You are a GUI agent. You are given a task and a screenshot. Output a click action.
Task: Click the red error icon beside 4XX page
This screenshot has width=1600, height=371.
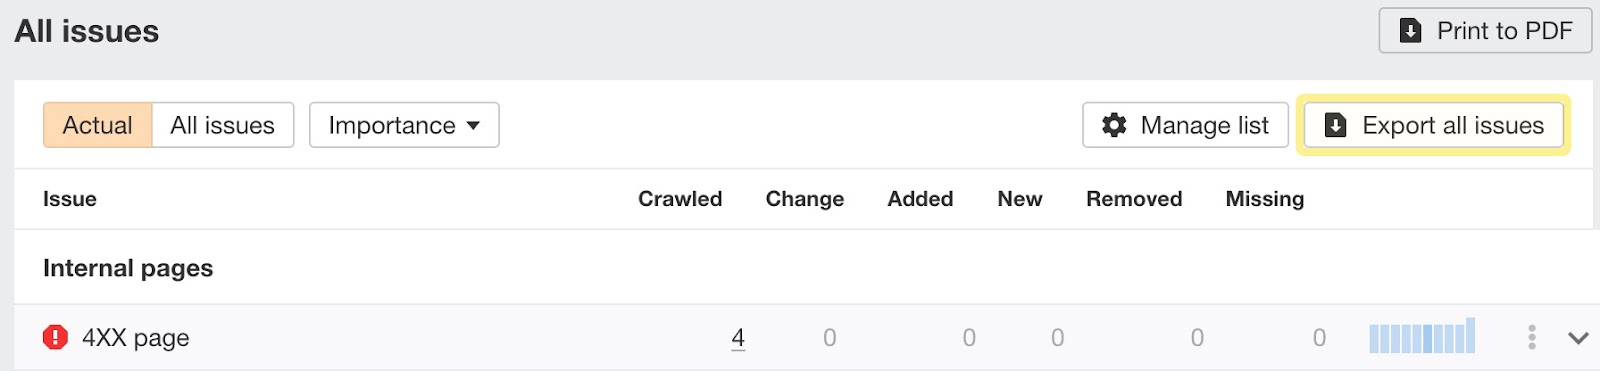55,338
